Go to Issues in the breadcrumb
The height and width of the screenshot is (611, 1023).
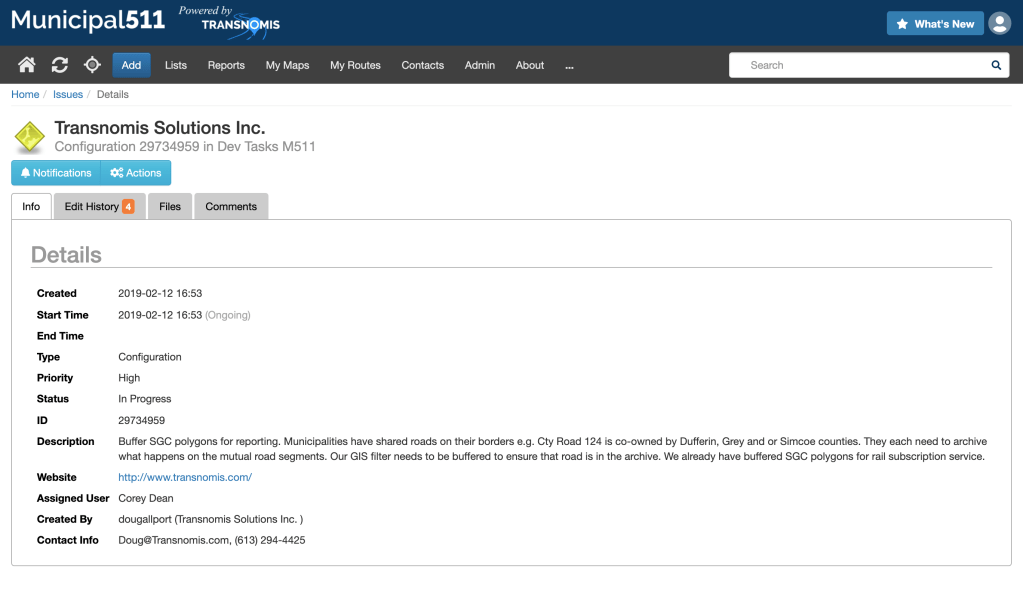tap(68, 94)
